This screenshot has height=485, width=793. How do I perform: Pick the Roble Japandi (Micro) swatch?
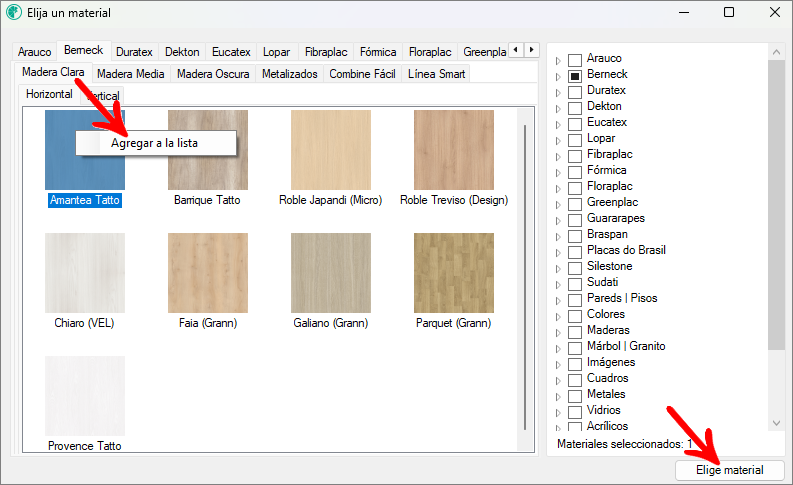331,150
